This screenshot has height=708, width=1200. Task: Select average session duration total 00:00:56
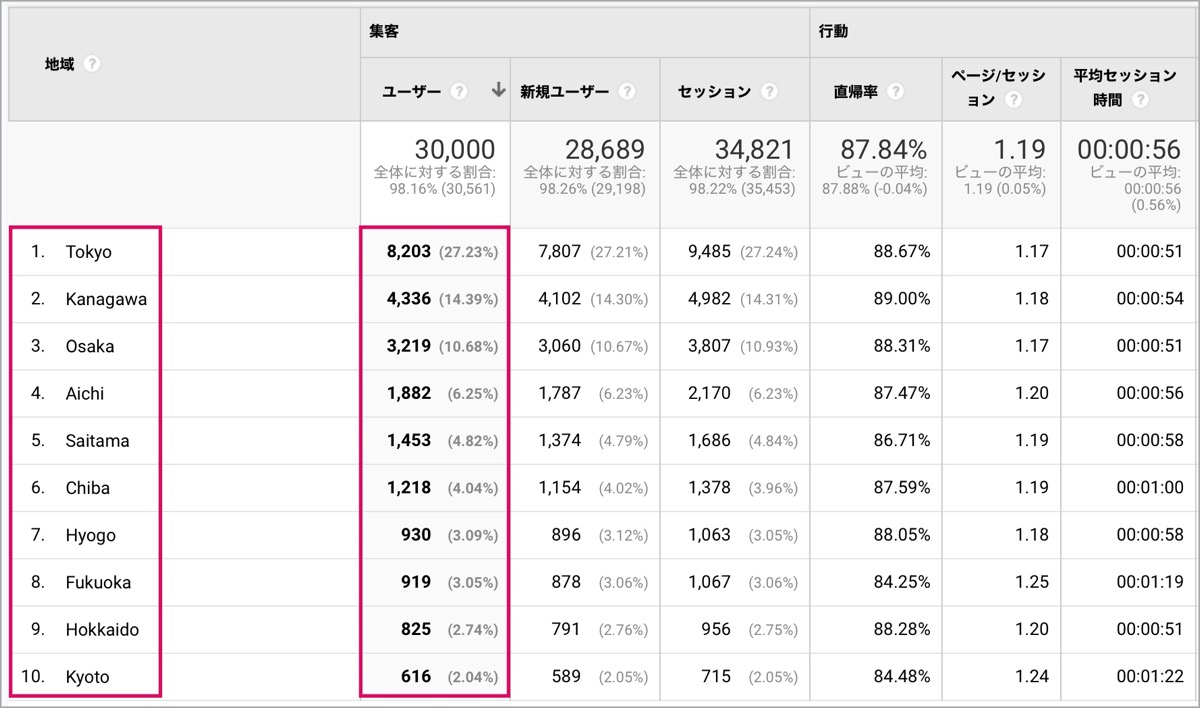coord(1129,149)
